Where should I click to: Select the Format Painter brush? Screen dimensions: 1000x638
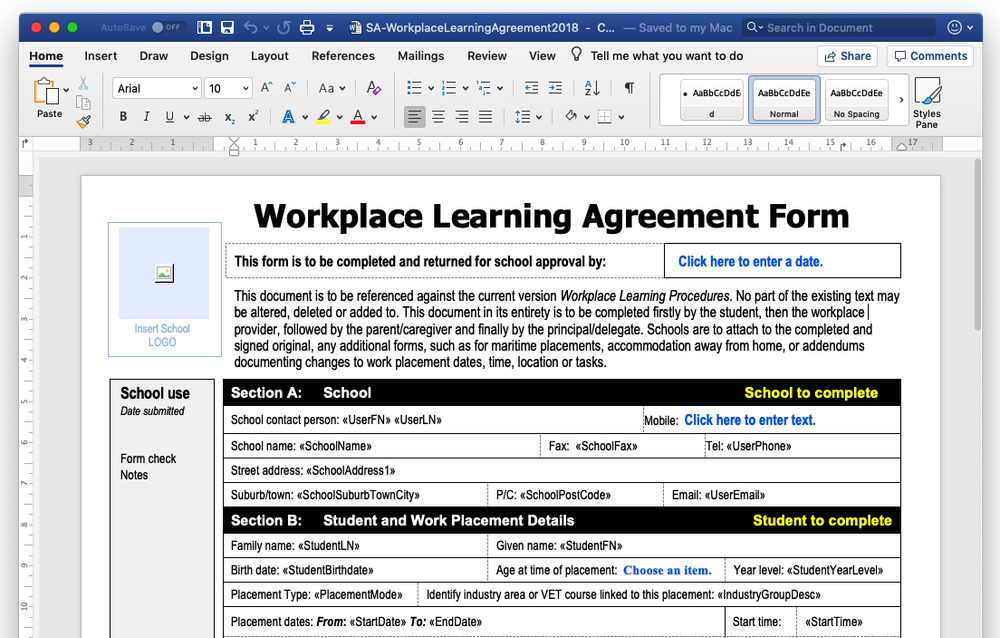[84, 121]
